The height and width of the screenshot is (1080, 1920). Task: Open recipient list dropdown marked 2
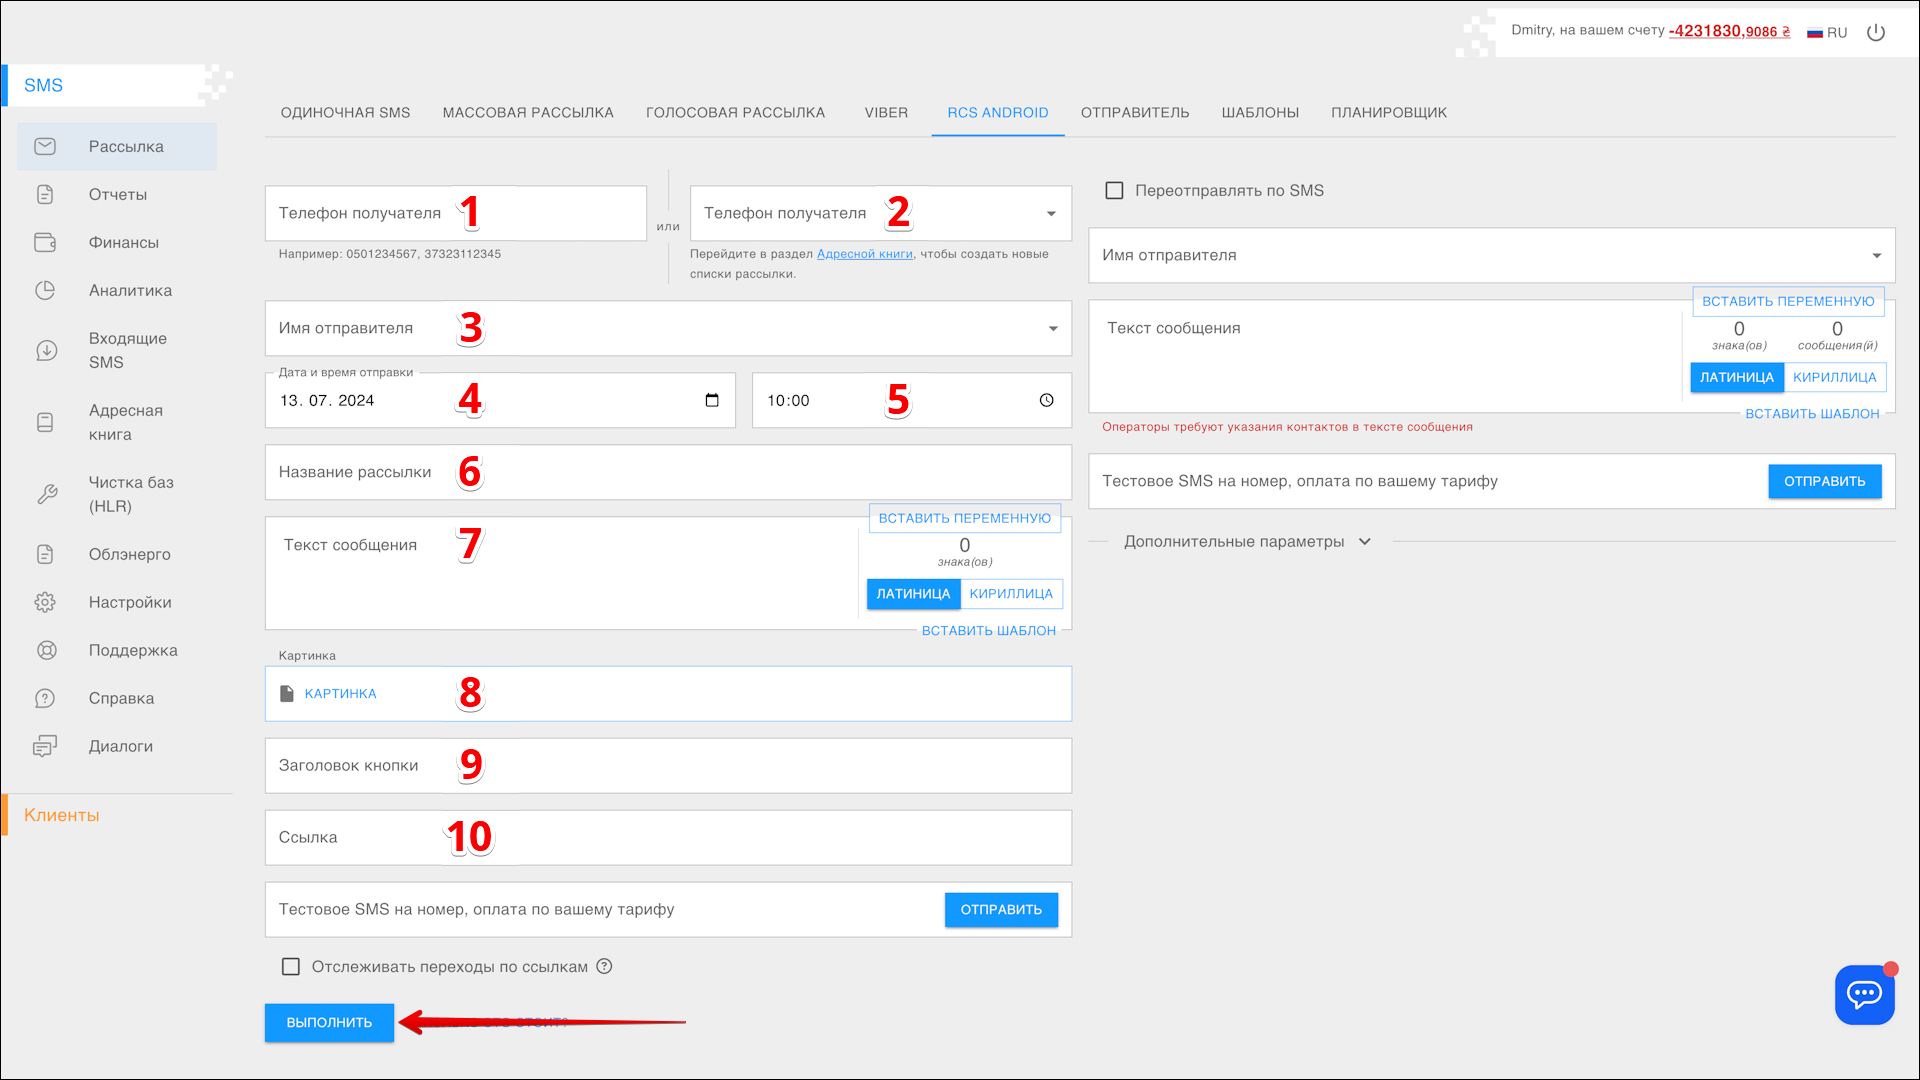pyautogui.click(x=1051, y=213)
